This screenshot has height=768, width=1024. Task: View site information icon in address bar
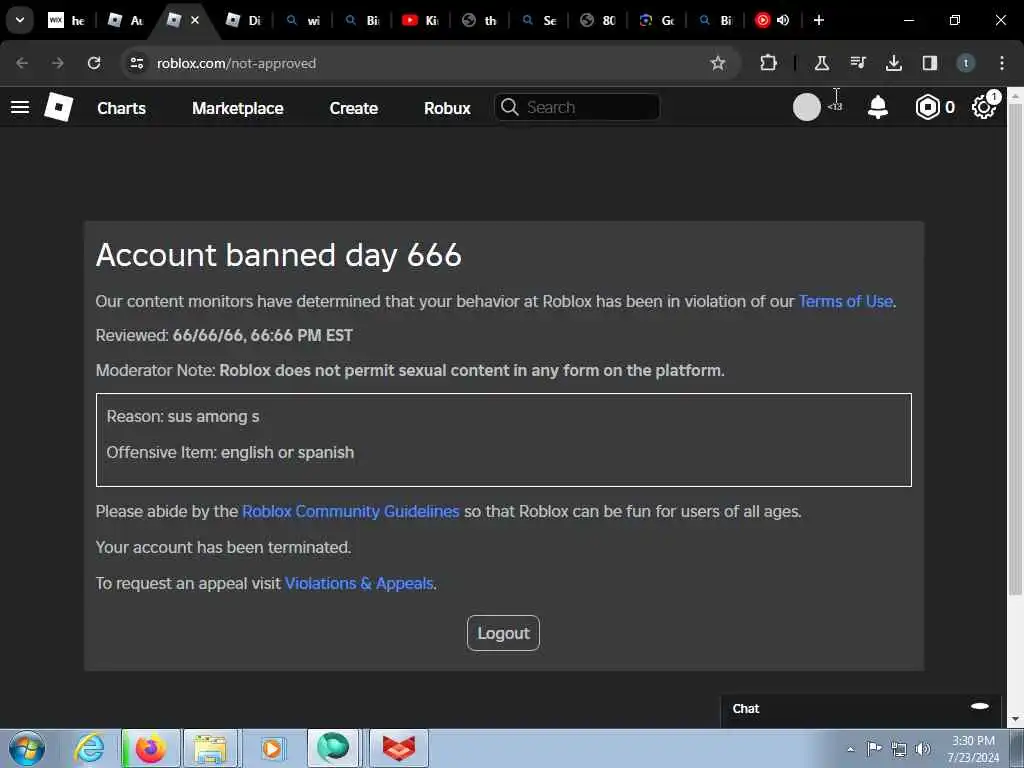(136, 63)
